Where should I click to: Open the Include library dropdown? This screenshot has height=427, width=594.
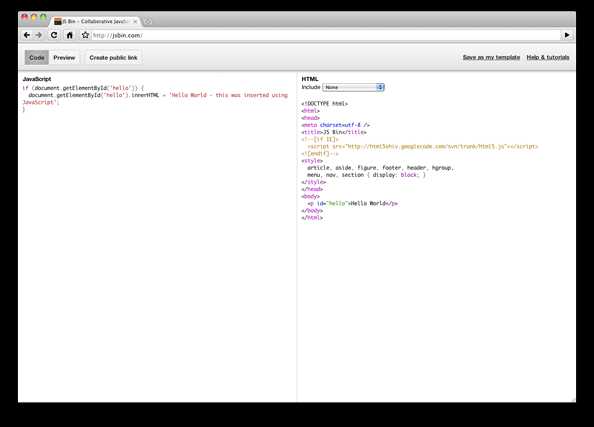point(353,87)
